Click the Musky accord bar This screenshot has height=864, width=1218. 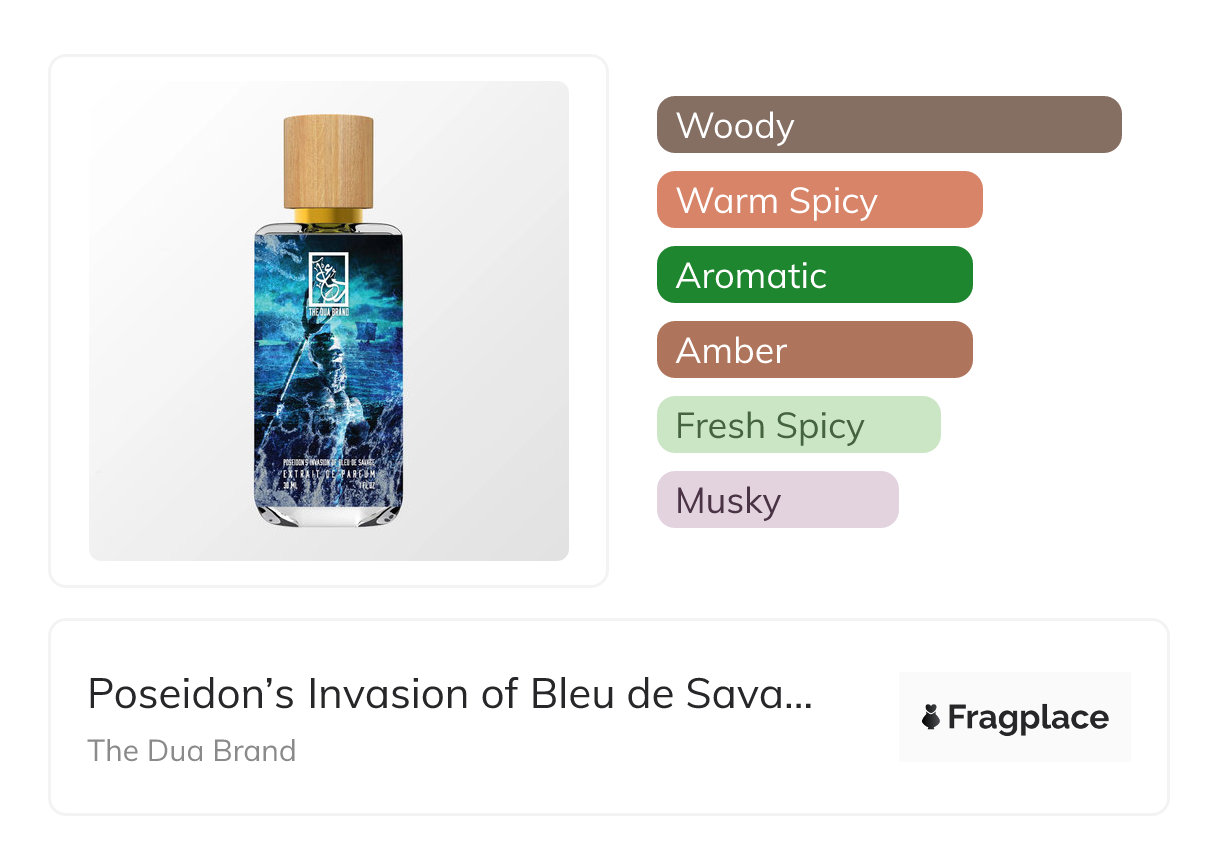(777, 500)
